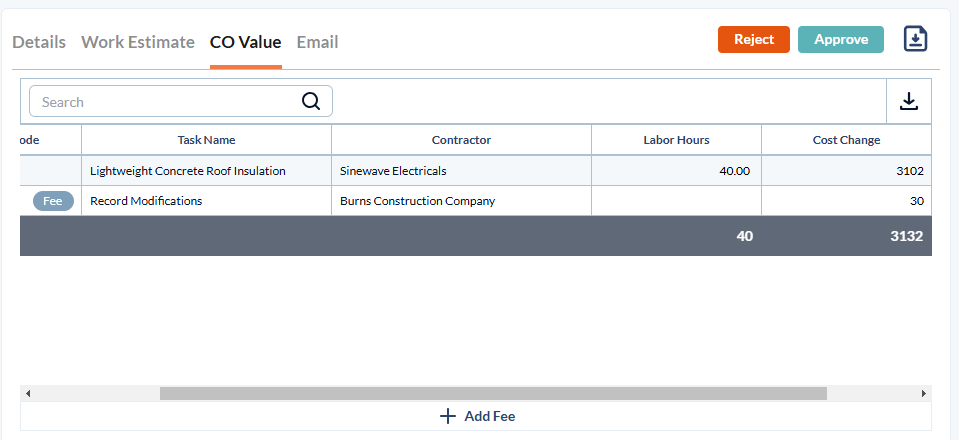Click the download table icon
Image resolution: width=959 pixels, height=440 pixels.
pyautogui.click(x=908, y=101)
